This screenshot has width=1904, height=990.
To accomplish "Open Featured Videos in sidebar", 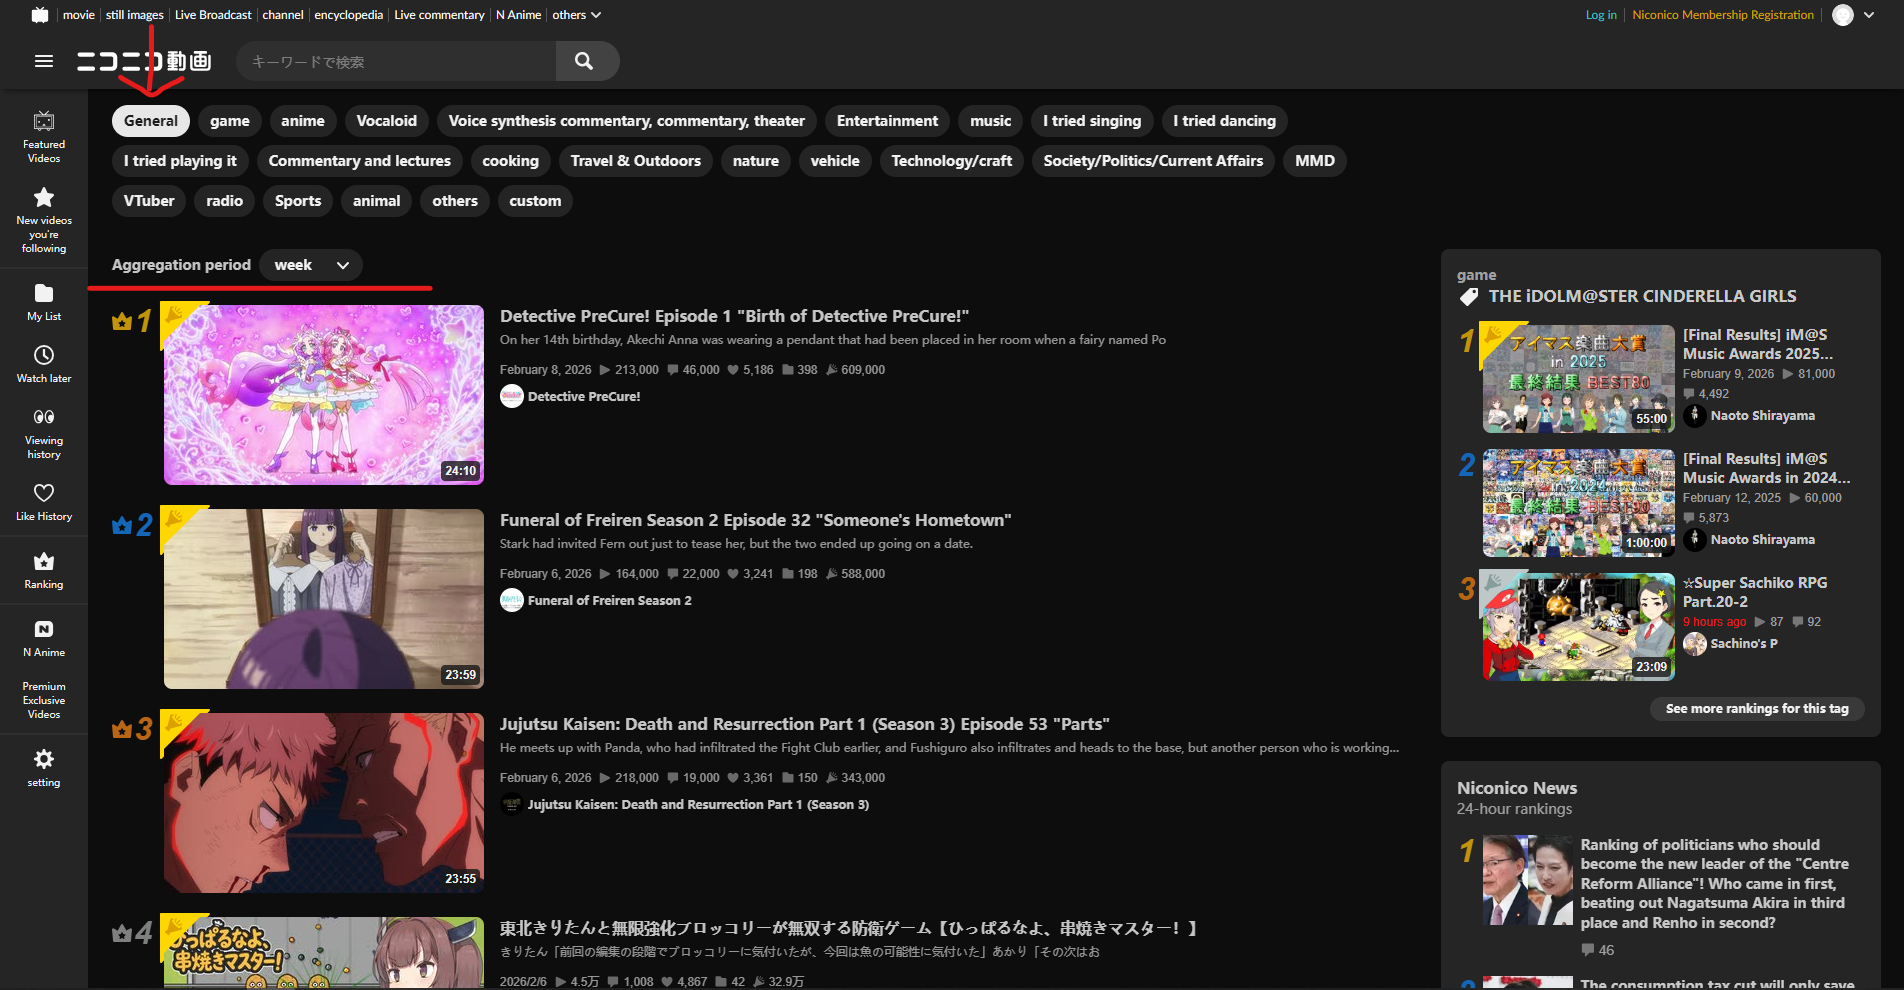I will (x=44, y=136).
